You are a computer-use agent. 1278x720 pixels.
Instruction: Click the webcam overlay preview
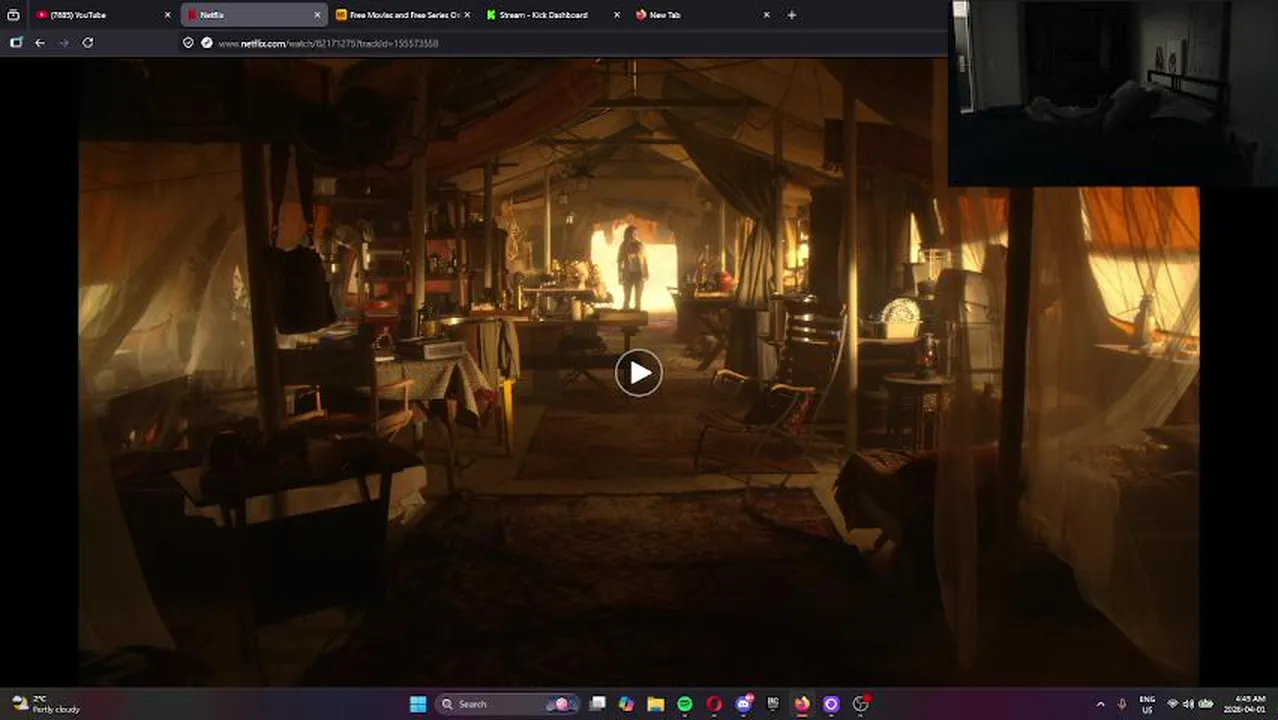(x=1113, y=93)
